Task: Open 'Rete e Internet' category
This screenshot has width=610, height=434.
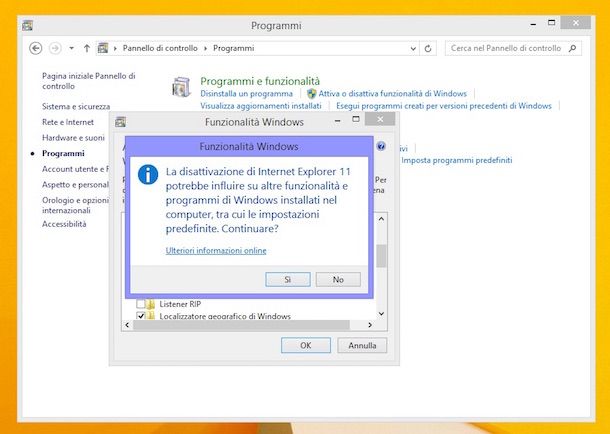Action: [68, 122]
